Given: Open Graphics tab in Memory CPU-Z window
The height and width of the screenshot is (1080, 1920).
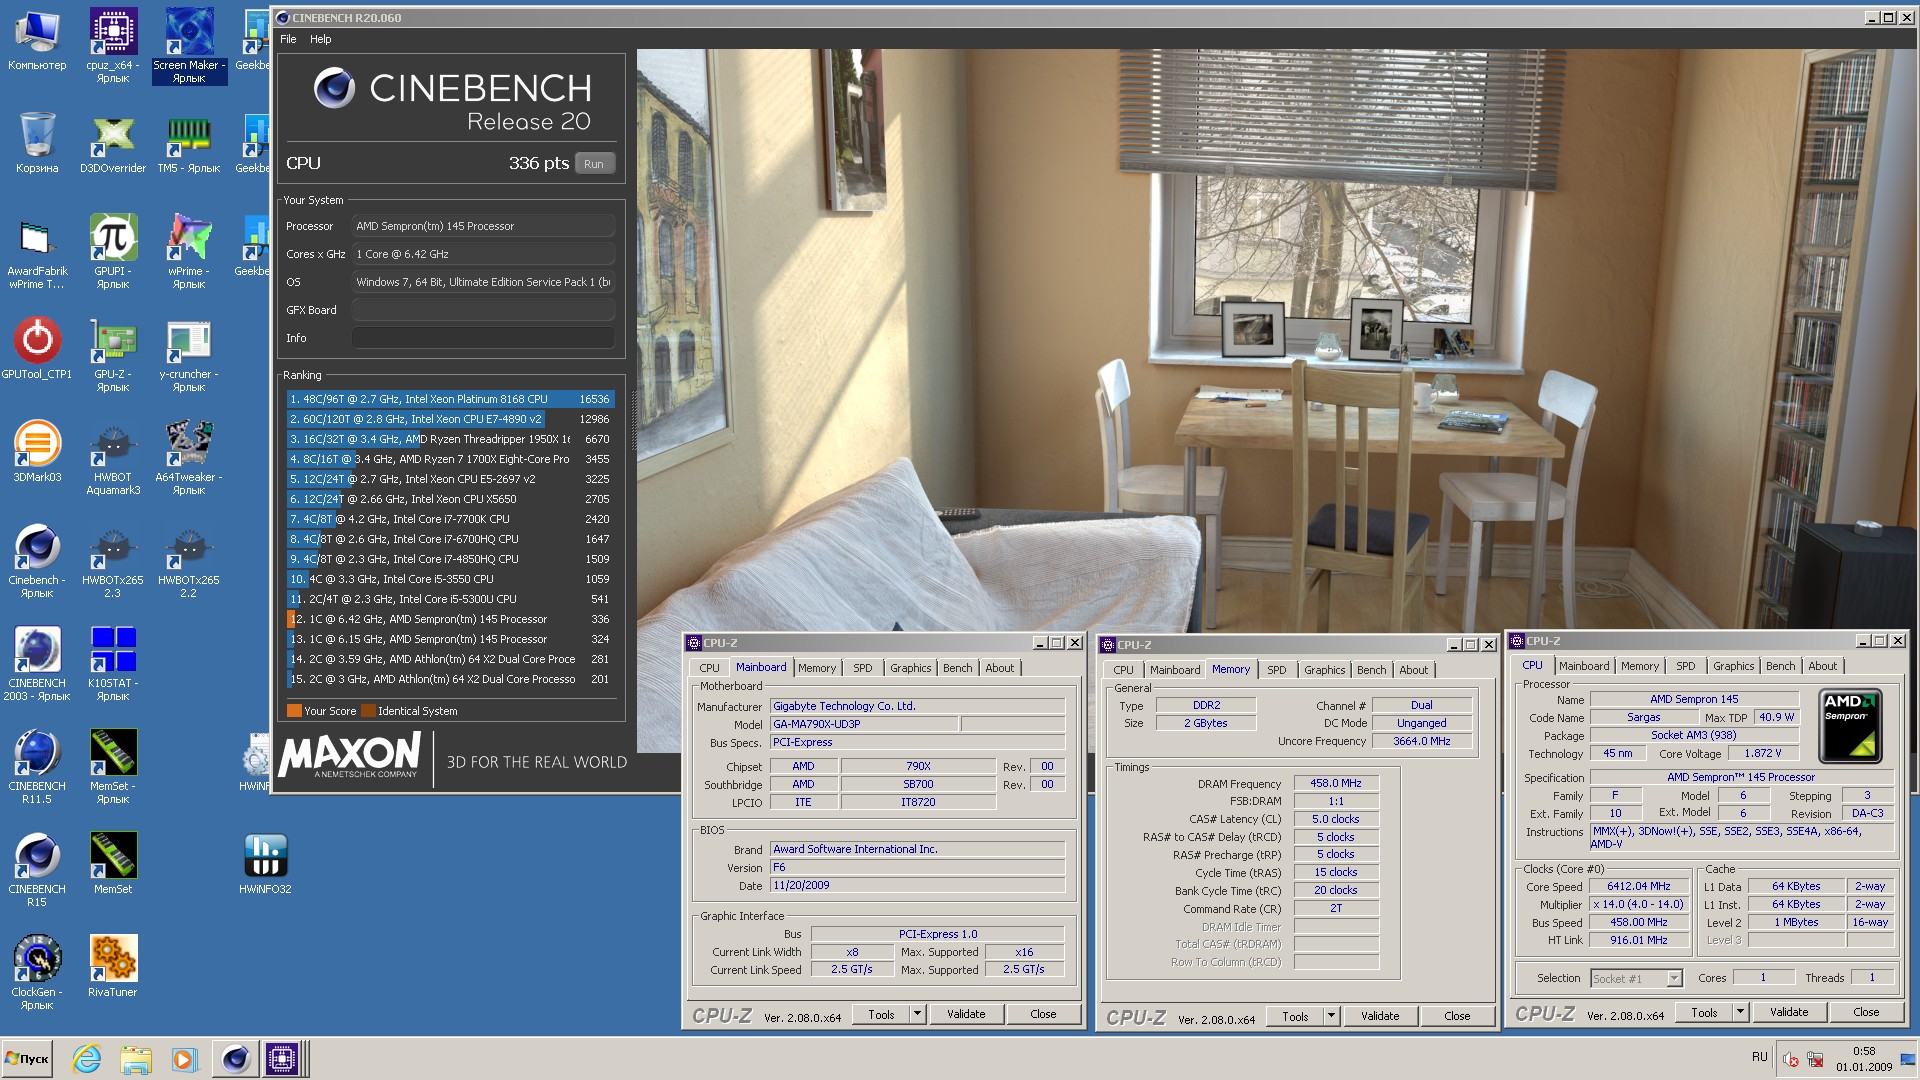Looking at the screenshot, I should 1324,670.
